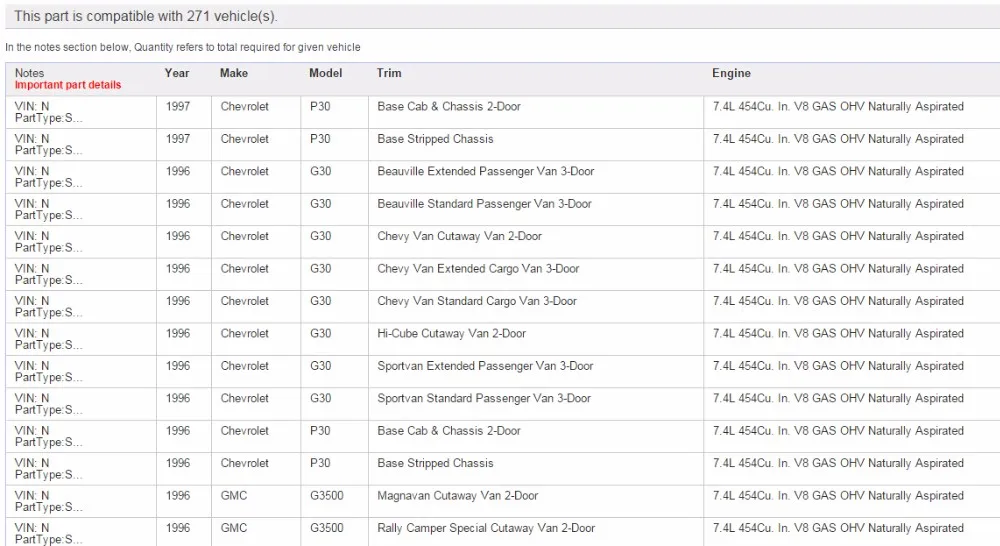This screenshot has height=546, width=1000.
Task: Click the quantity note text above the table
Action: (182, 47)
